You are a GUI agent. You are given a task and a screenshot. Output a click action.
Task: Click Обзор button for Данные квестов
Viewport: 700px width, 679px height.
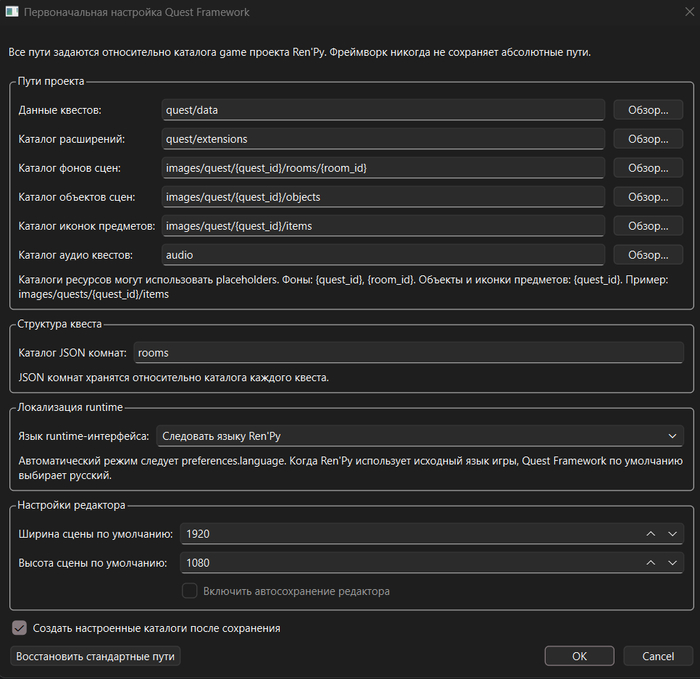pos(648,110)
